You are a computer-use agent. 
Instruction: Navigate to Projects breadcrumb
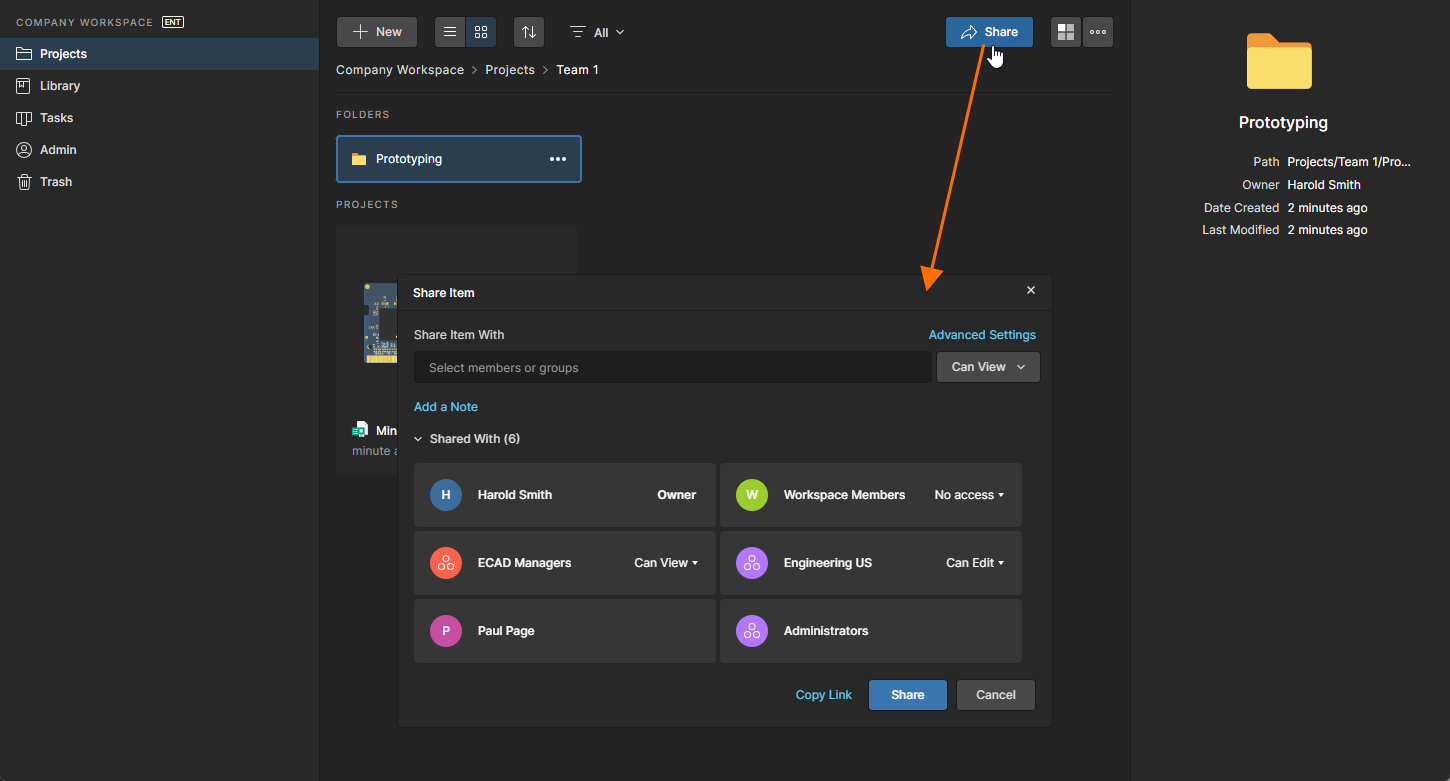point(510,70)
